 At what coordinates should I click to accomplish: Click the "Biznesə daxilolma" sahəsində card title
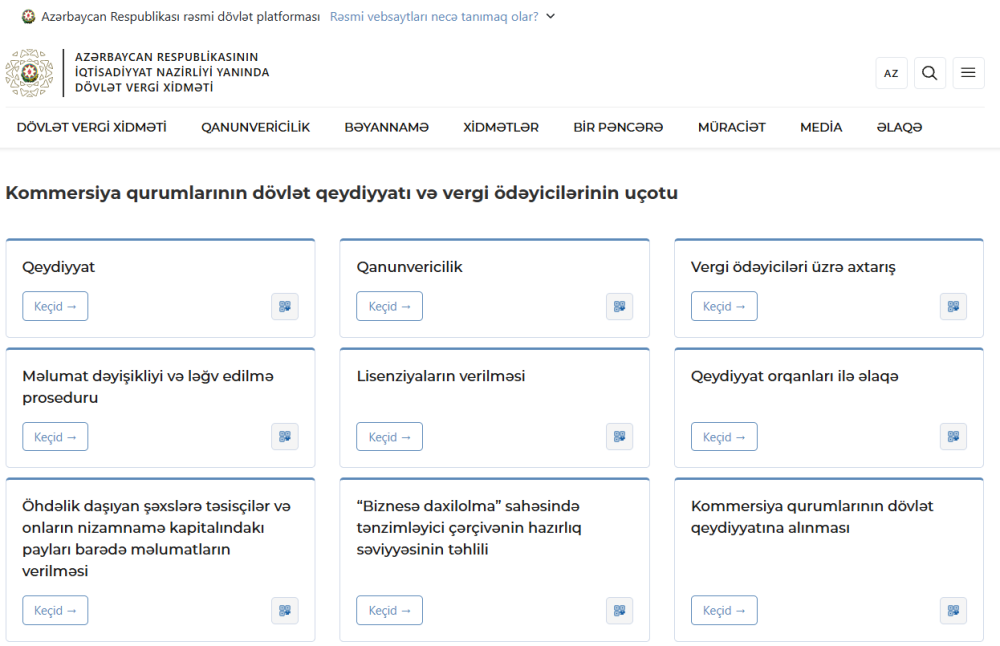[x=469, y=527]
